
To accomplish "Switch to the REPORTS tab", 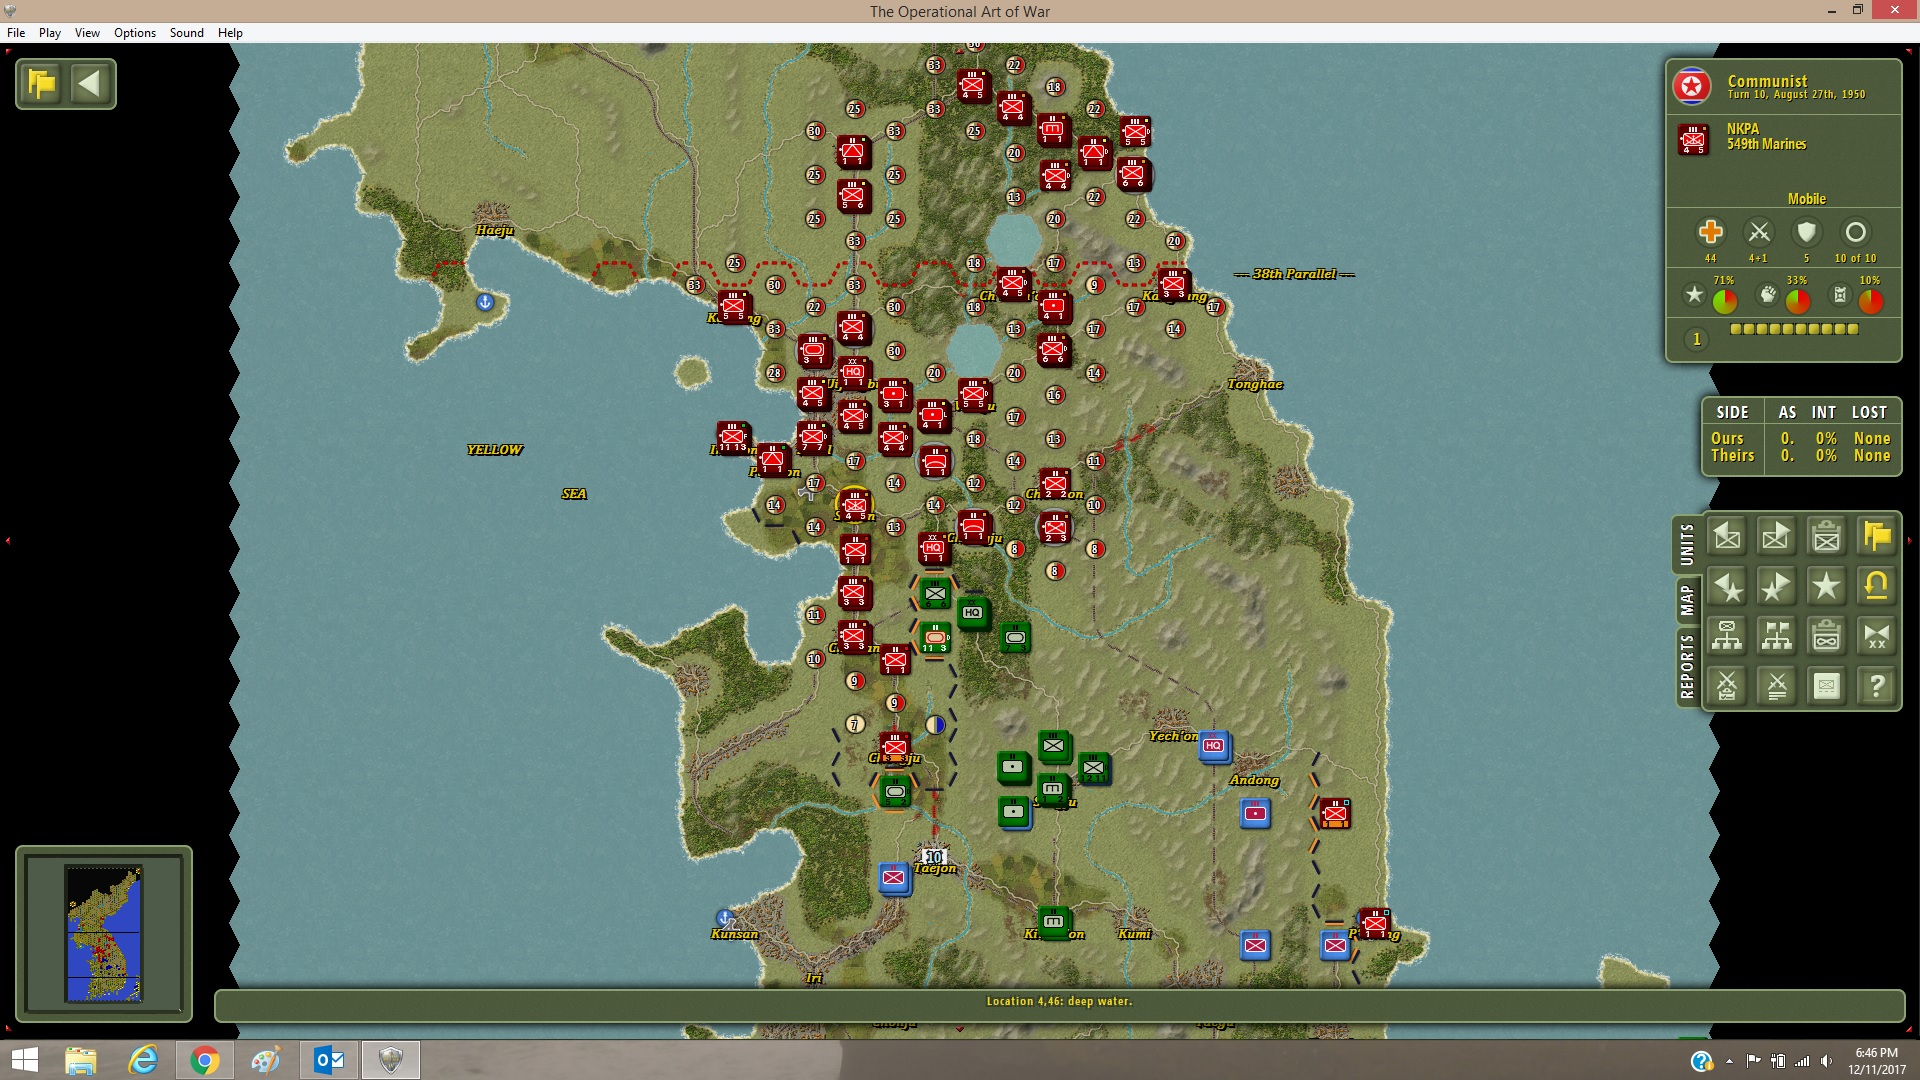I will pyautogui.click(x=1688, y=666).
